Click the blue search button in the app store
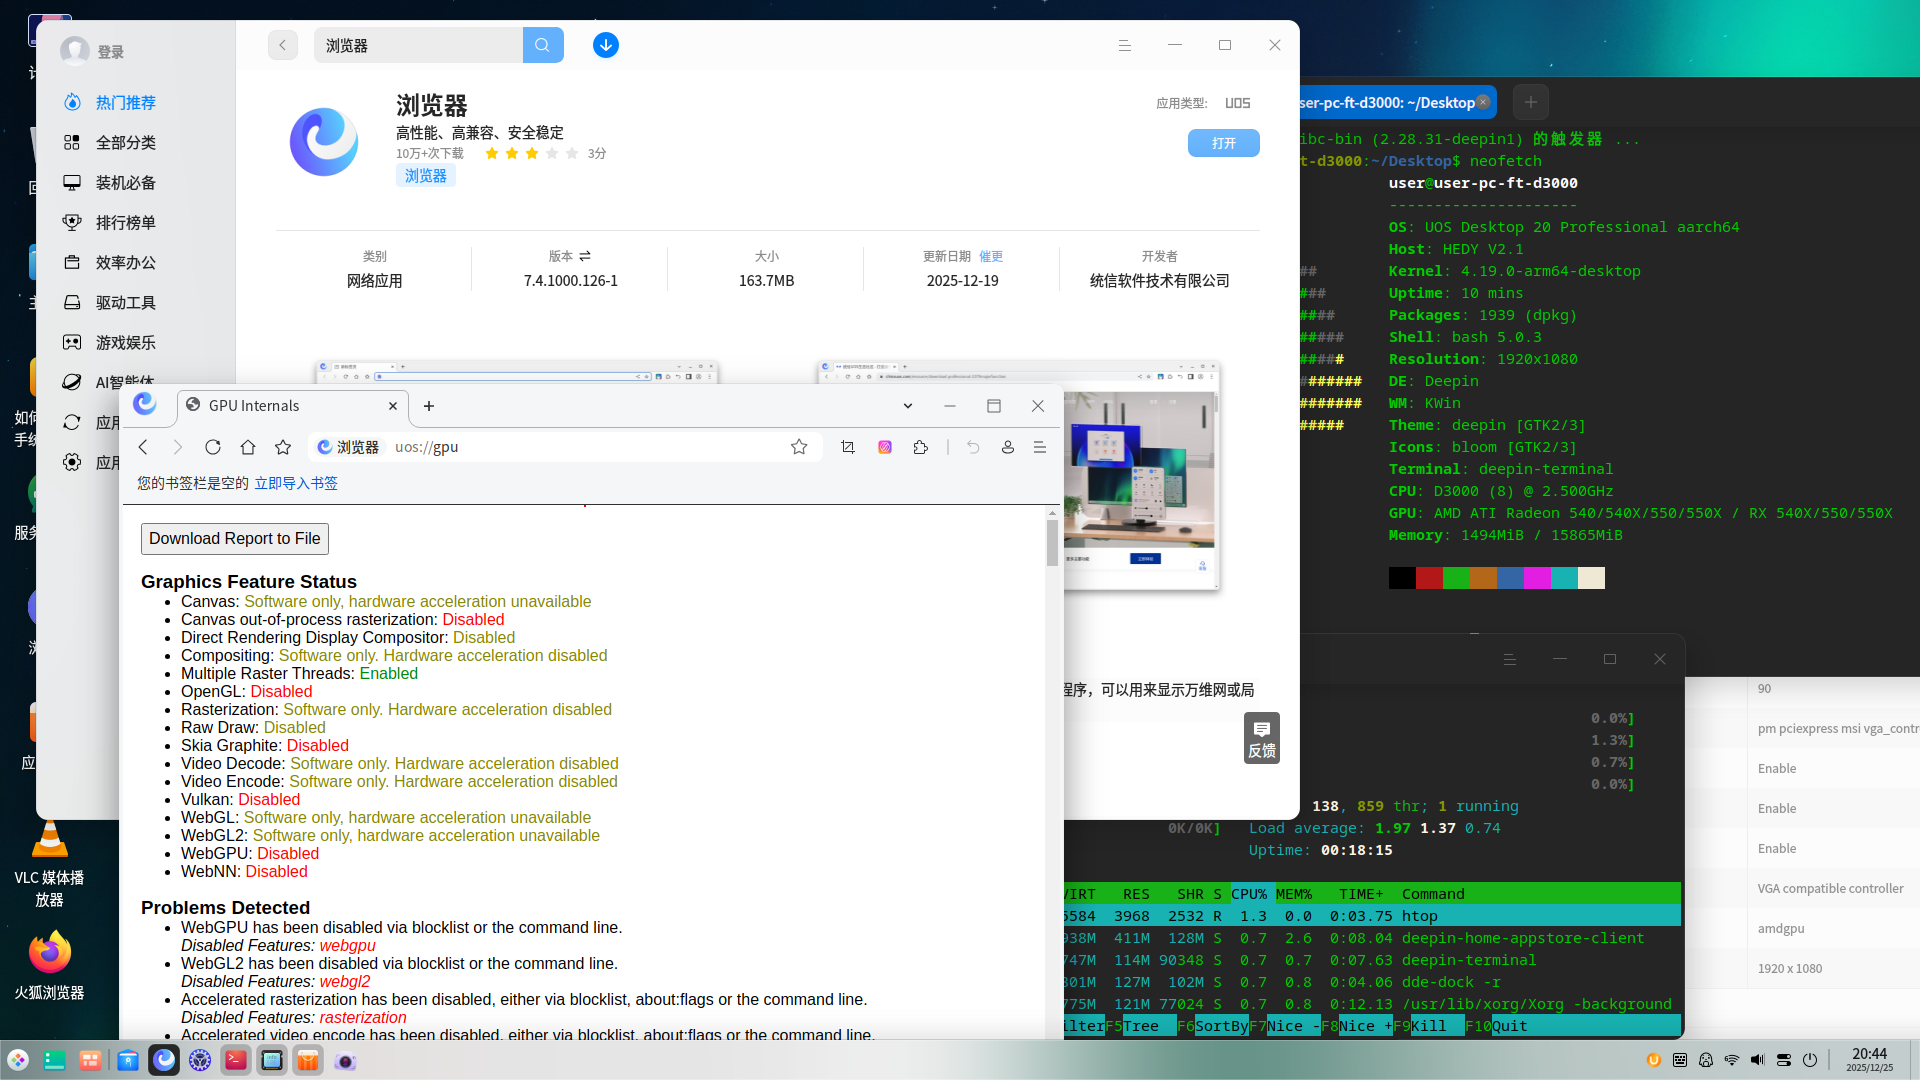1920x1080 pixels. (543, 45)
